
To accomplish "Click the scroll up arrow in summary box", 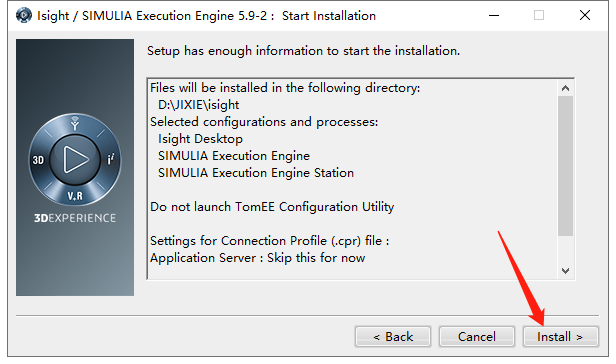I will 565,88.
